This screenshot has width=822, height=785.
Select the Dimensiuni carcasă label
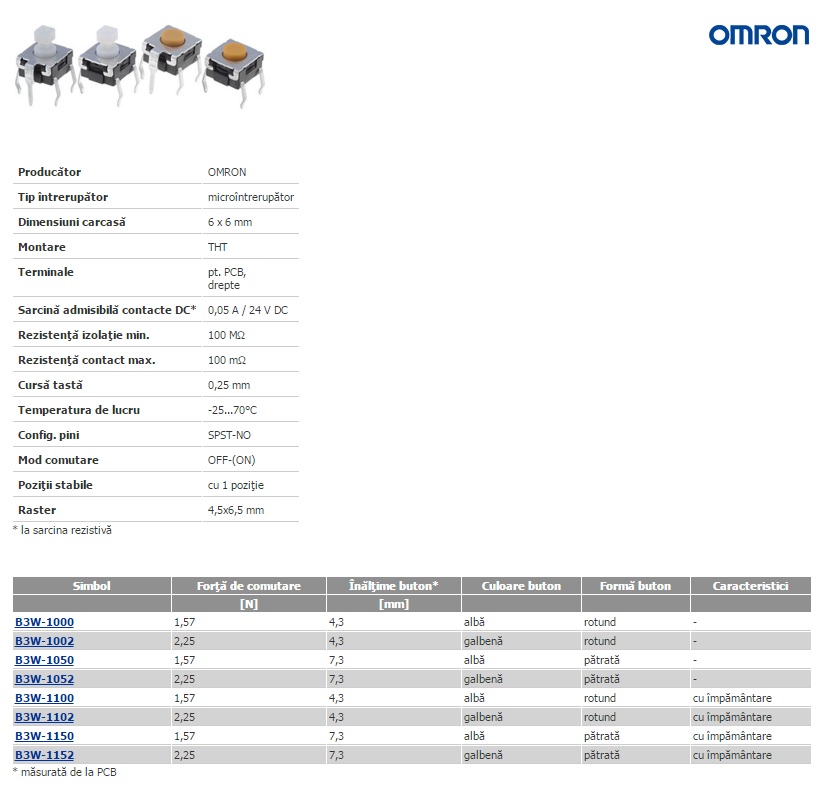point(72,222)
